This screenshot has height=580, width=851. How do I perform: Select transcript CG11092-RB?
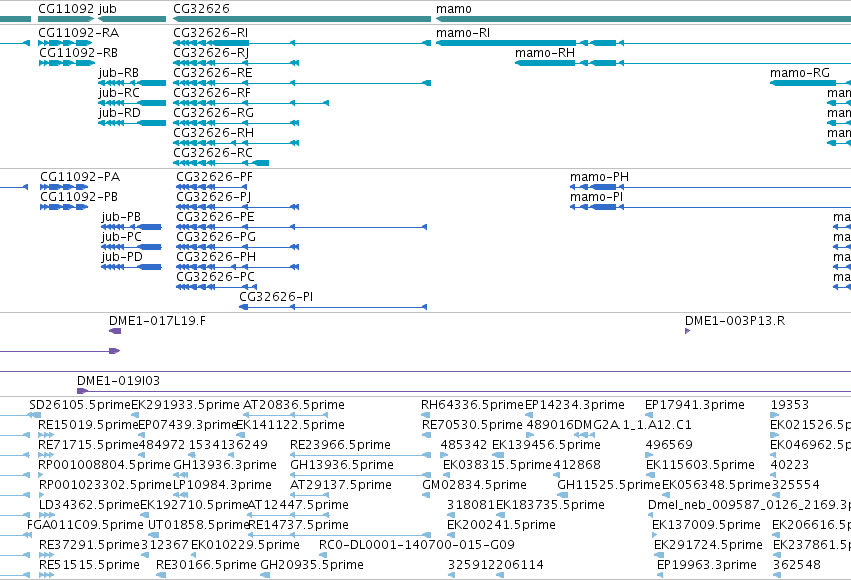[x=78, y=53]
